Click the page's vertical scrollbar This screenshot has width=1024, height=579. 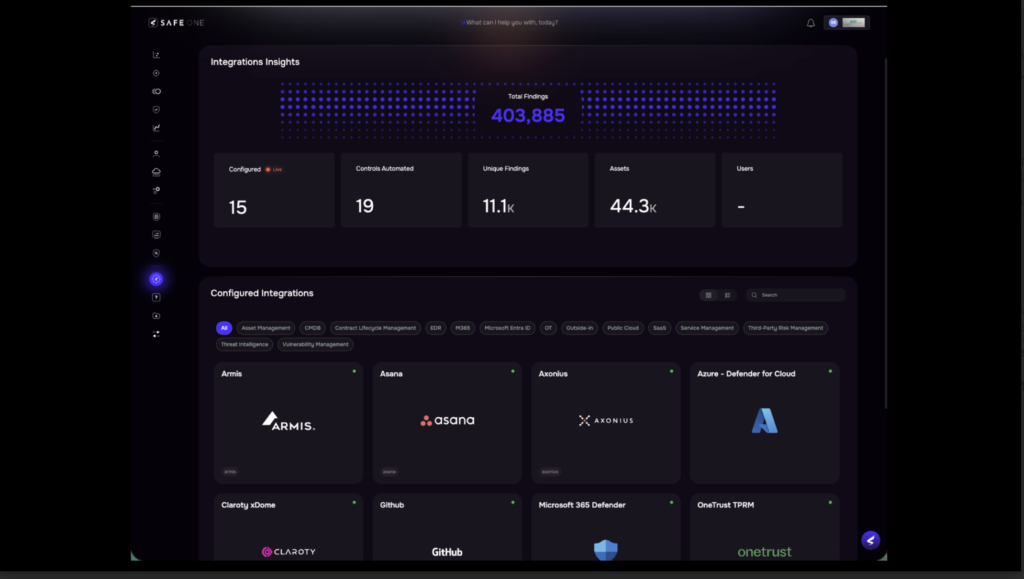click(886, 230)
